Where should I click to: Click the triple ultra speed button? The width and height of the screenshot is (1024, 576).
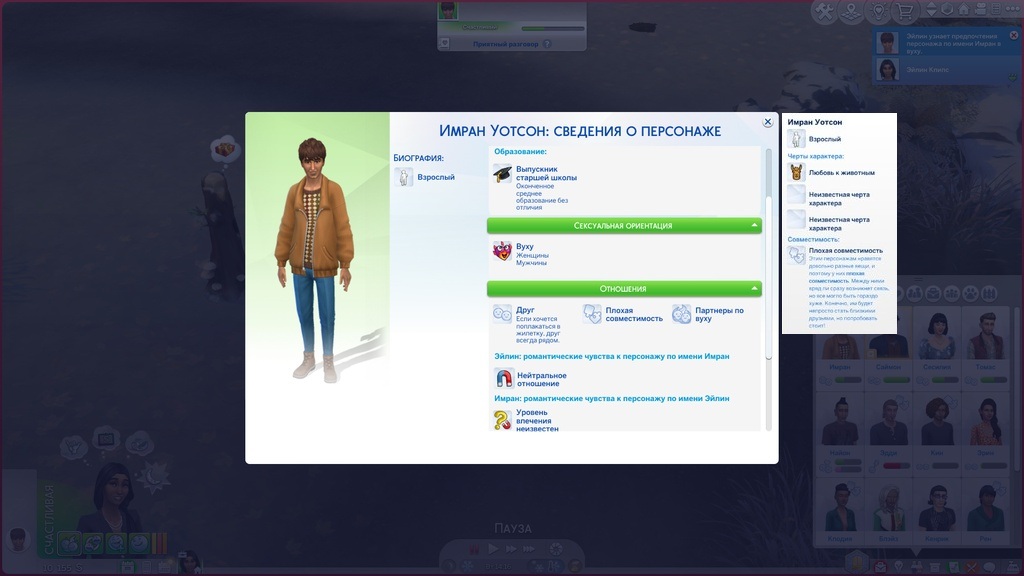pyautogui.click(x=529, y=549)
